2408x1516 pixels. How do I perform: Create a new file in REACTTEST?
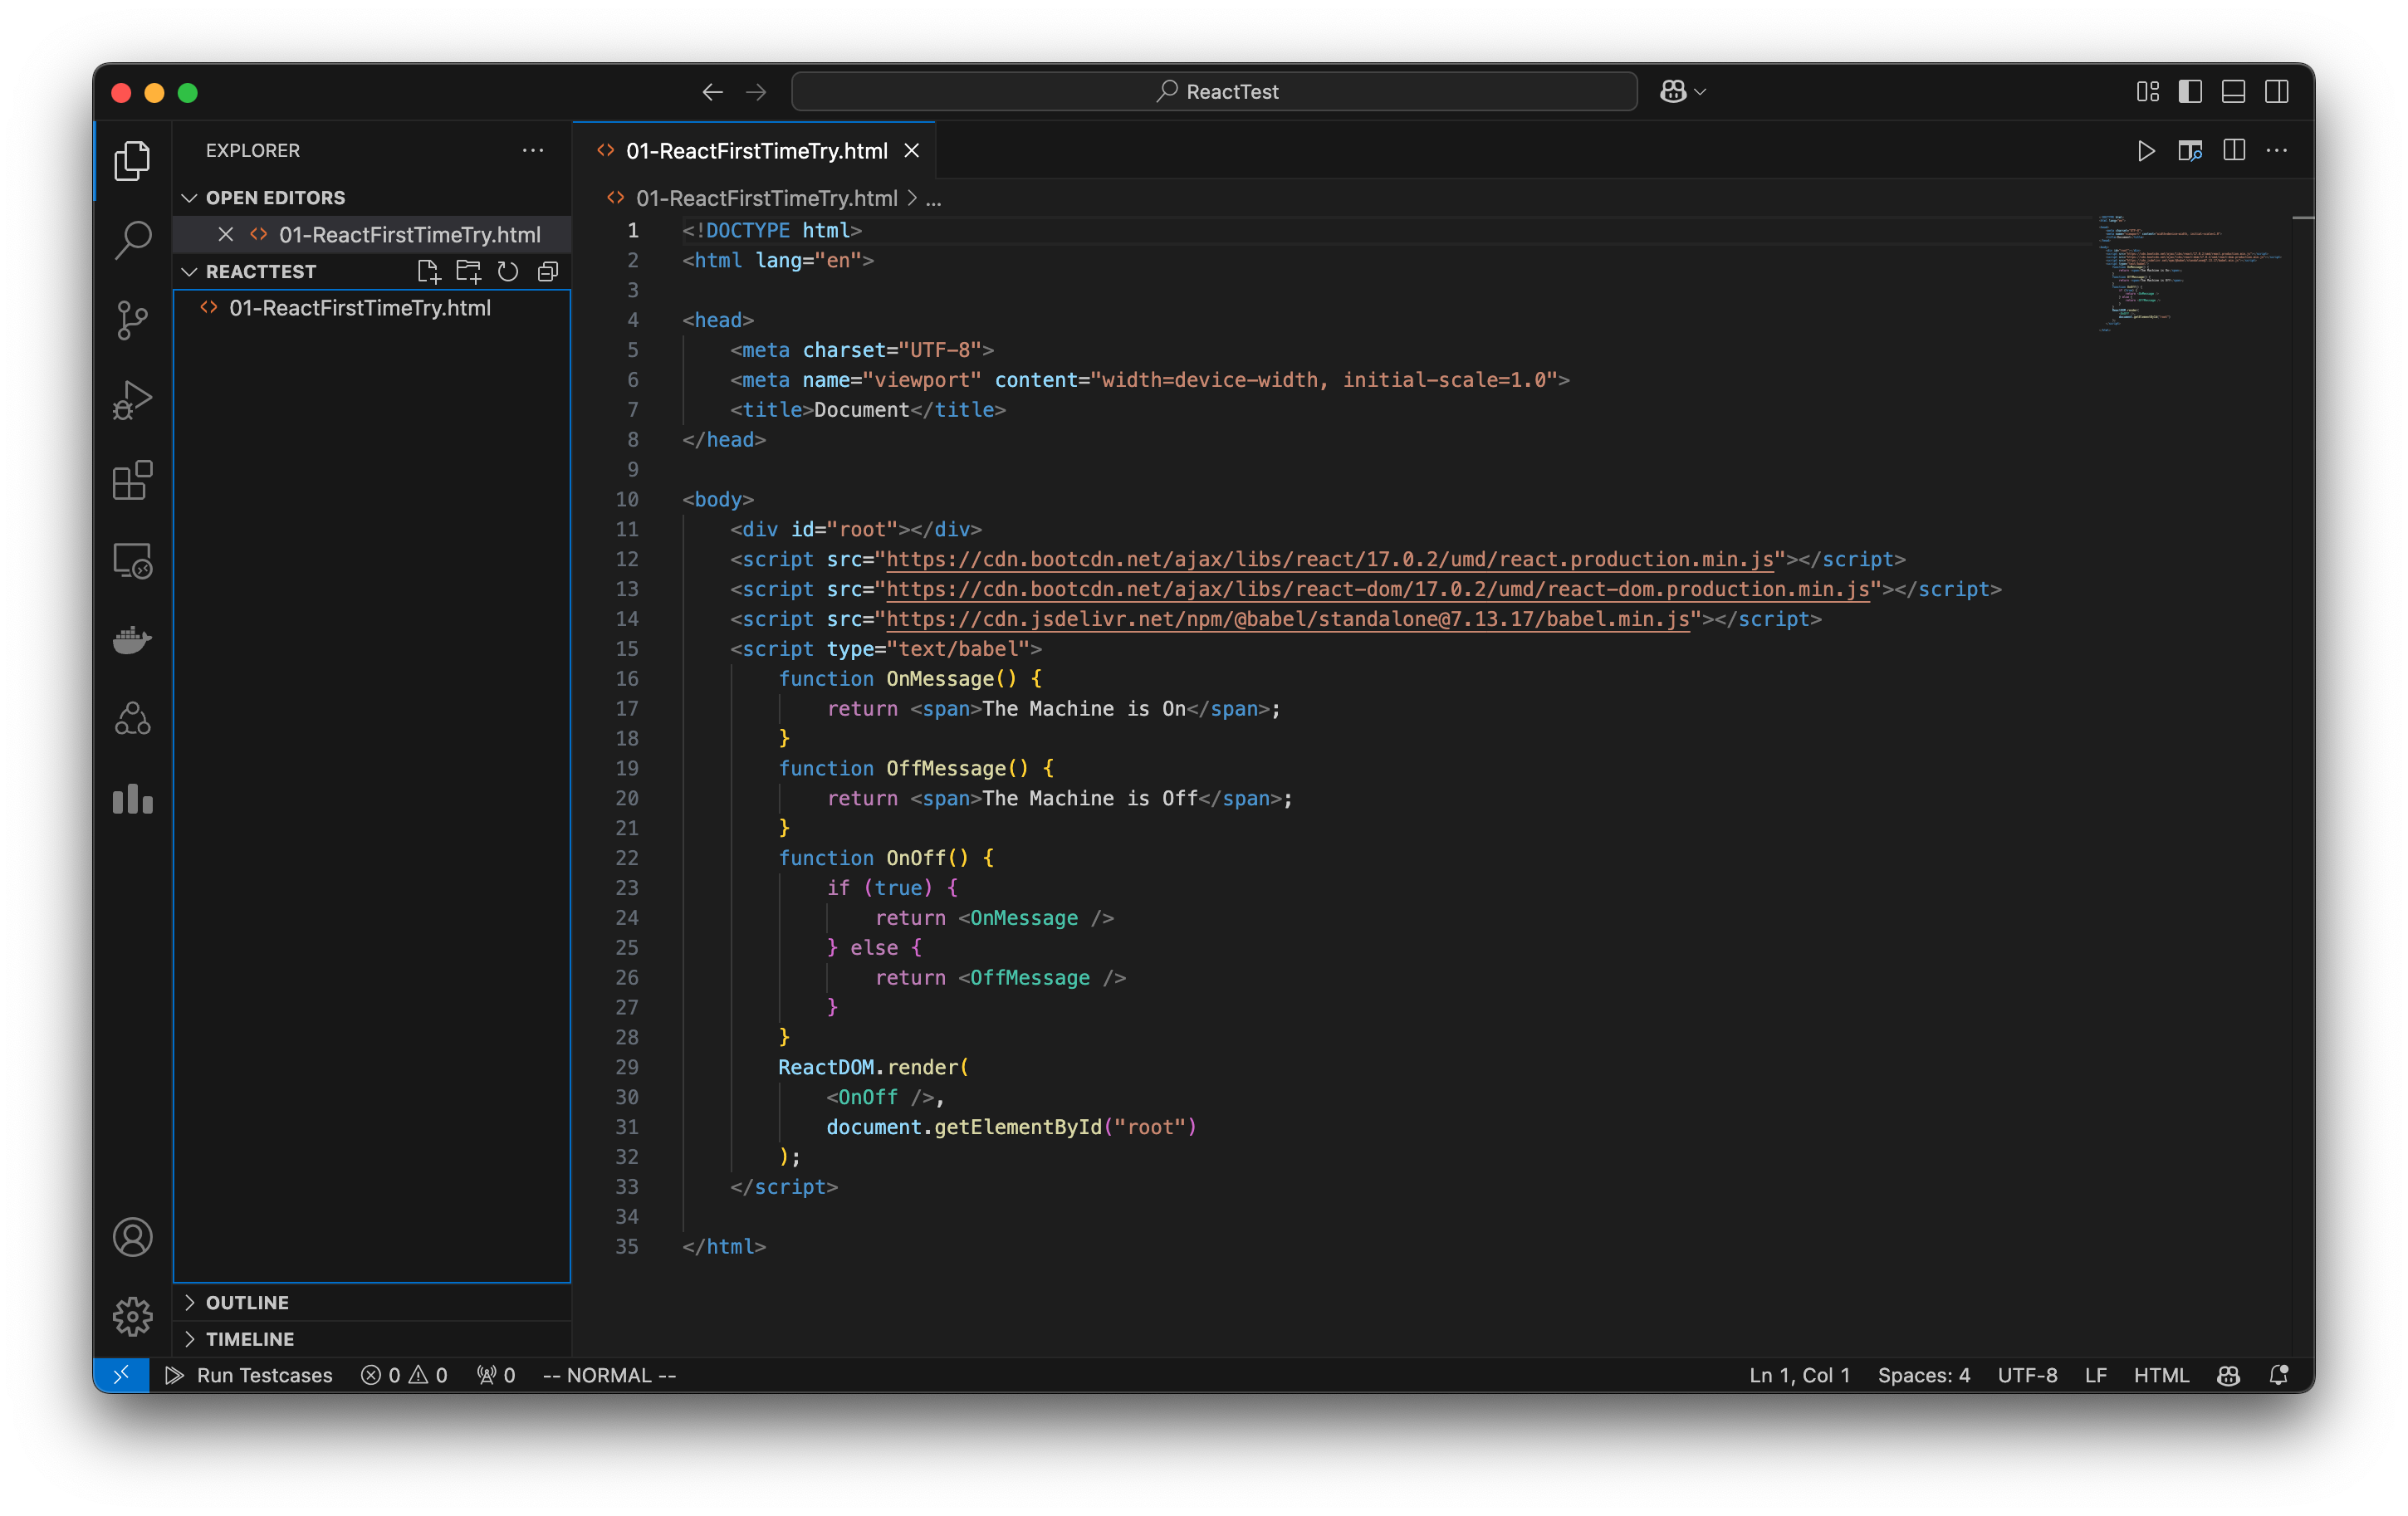[429, 271]
